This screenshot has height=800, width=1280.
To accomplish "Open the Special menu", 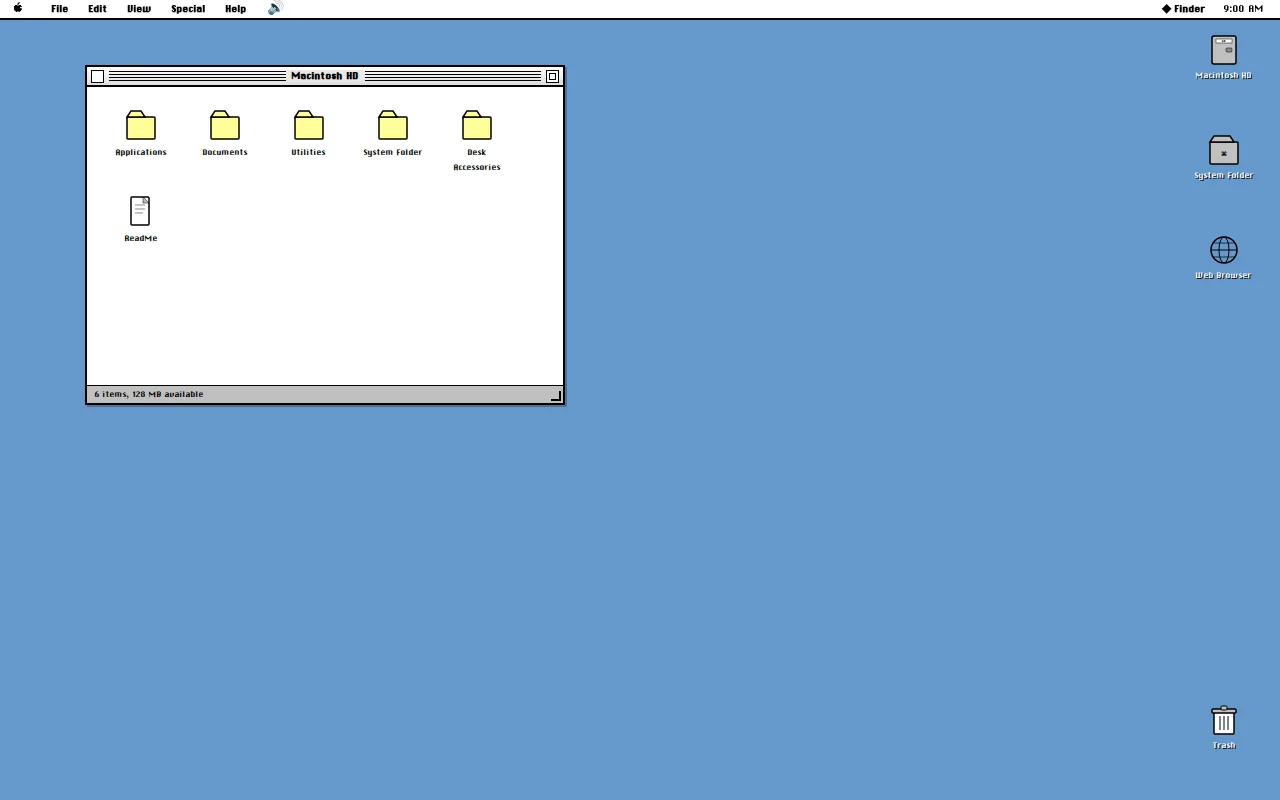I will (x=188, y=9).
